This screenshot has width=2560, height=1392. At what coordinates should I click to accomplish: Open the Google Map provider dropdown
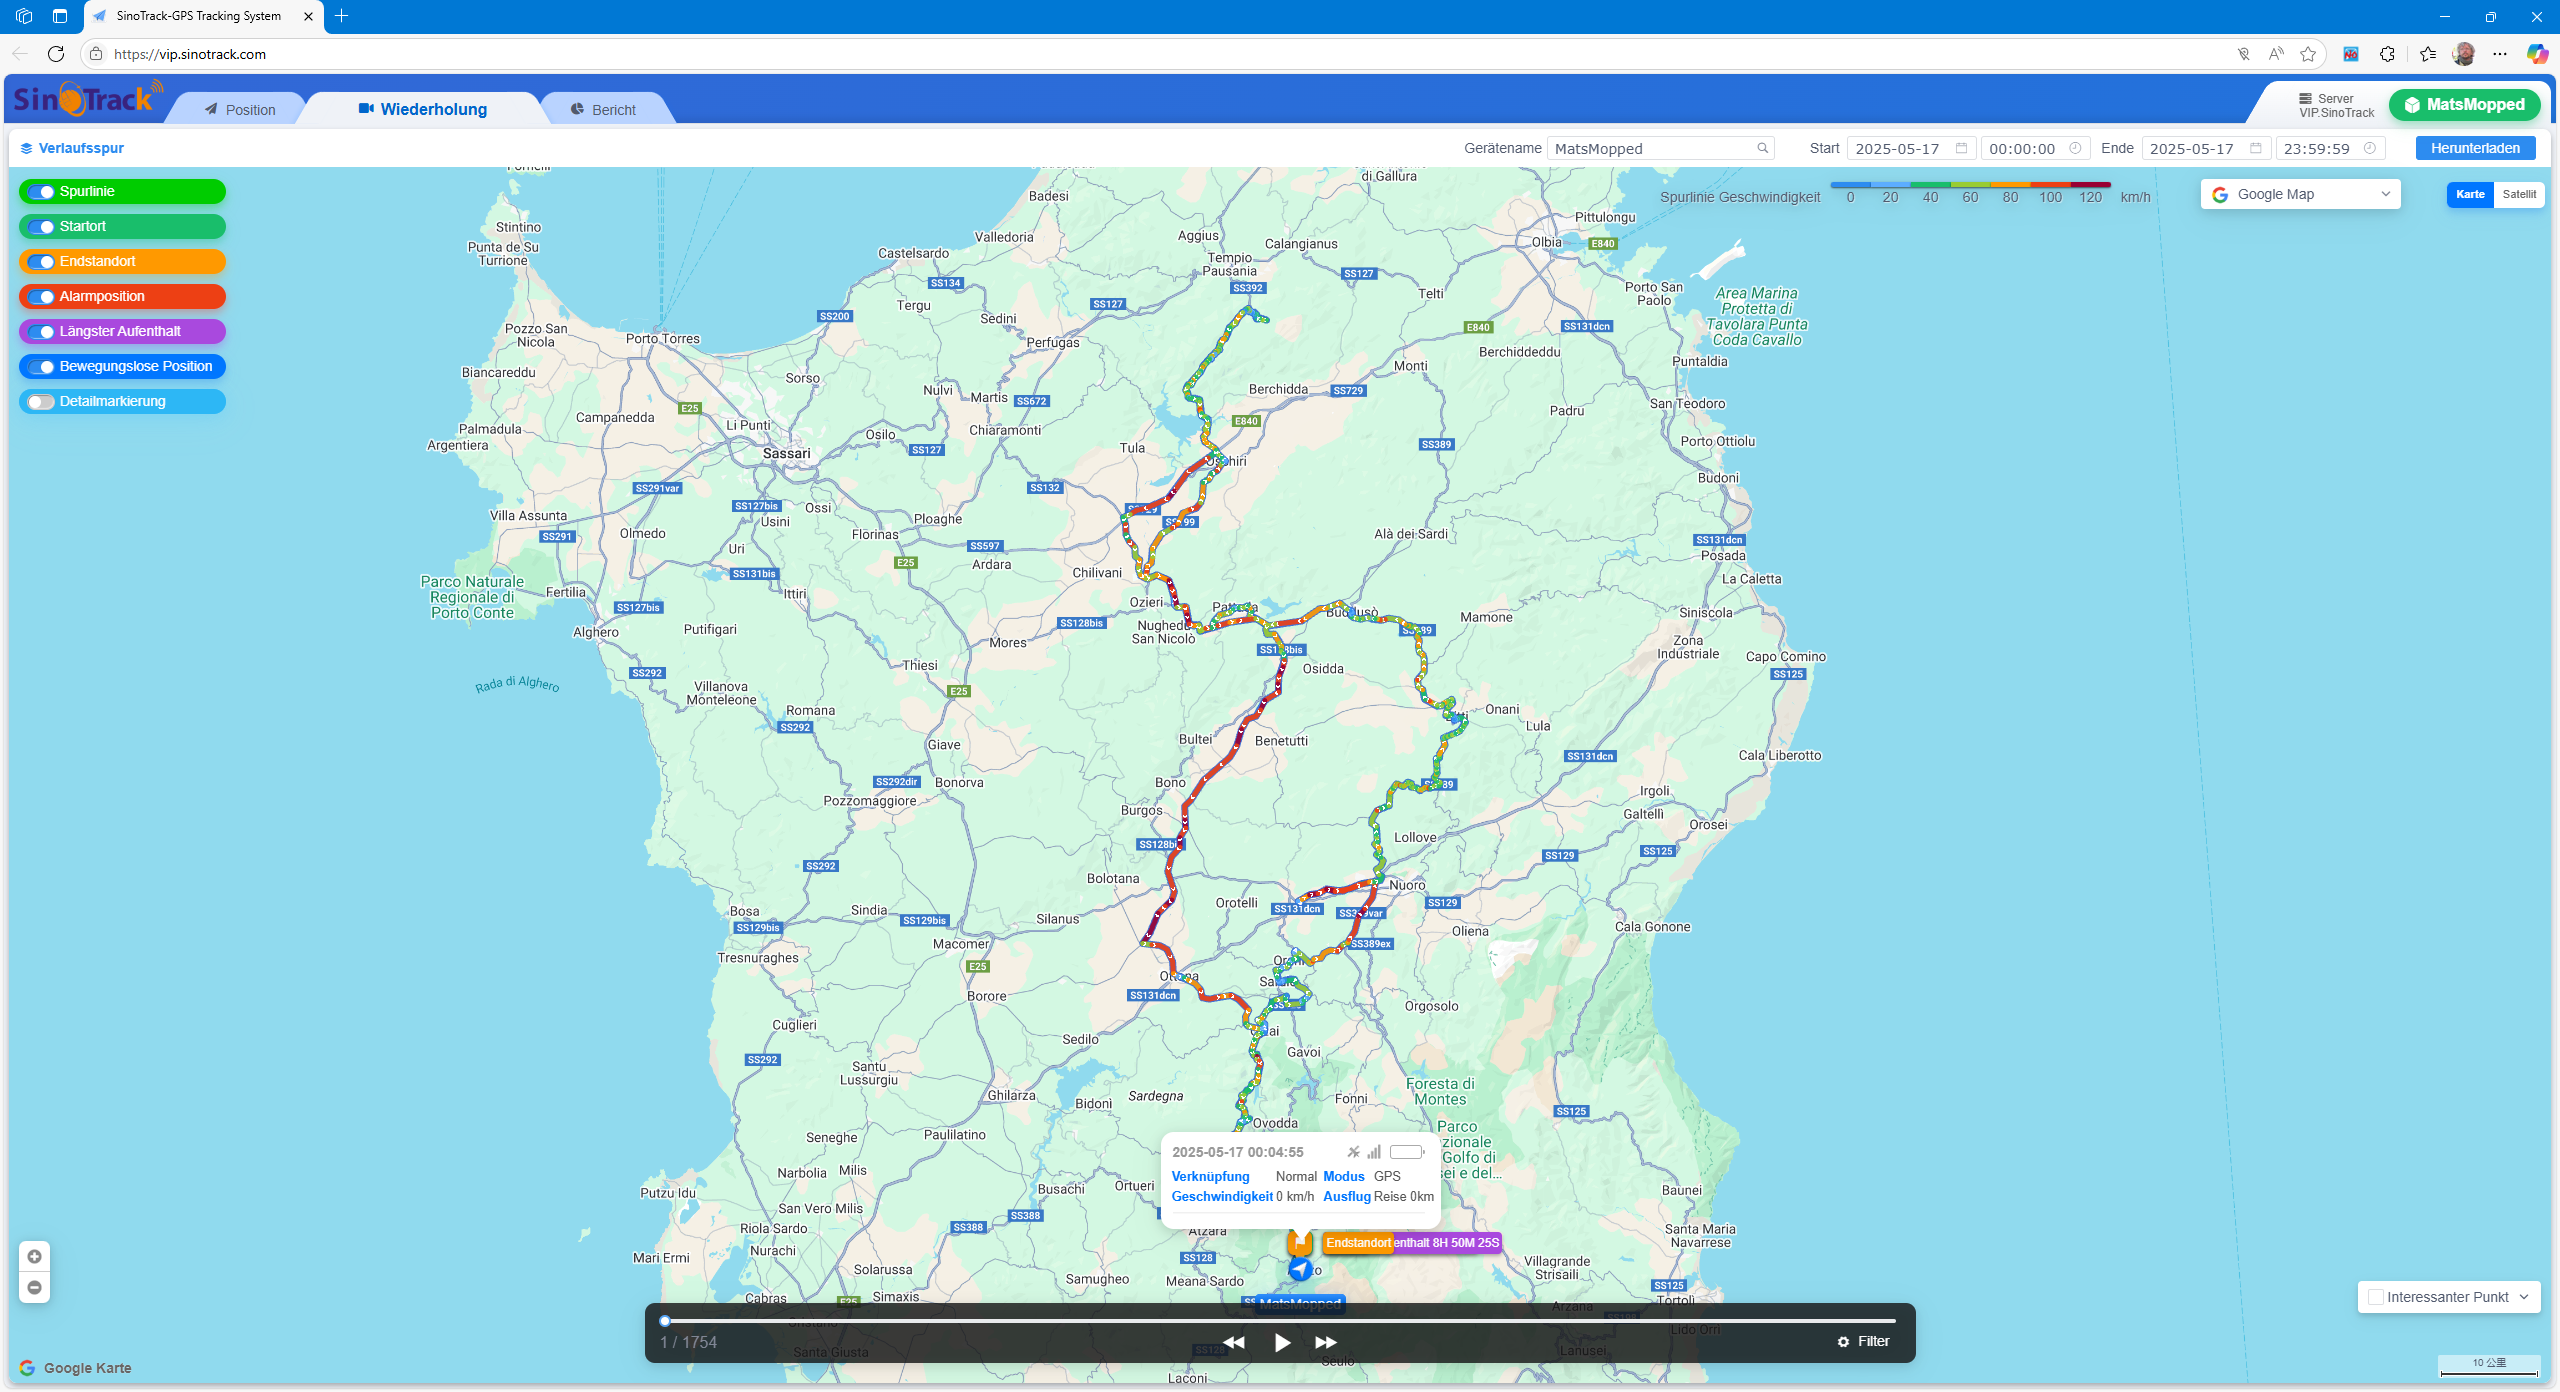point(2300,194)
